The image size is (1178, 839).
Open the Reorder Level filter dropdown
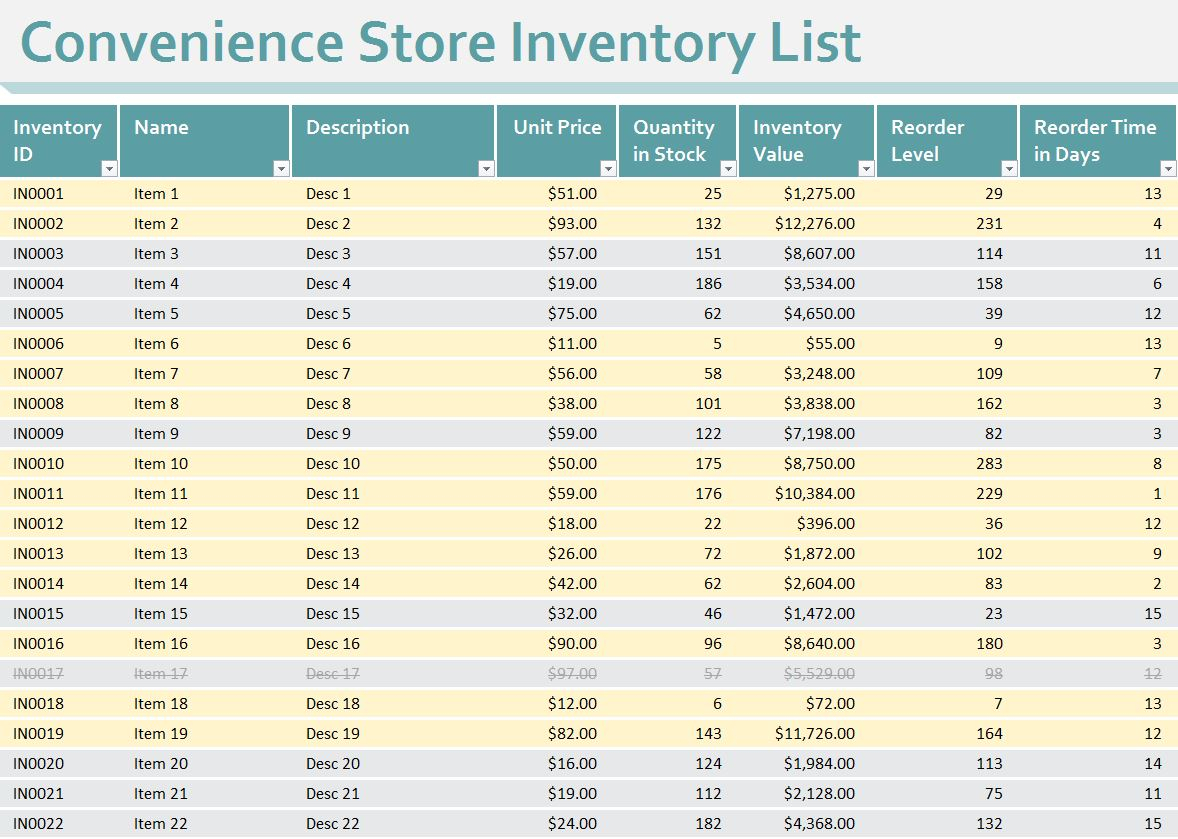1009,169
